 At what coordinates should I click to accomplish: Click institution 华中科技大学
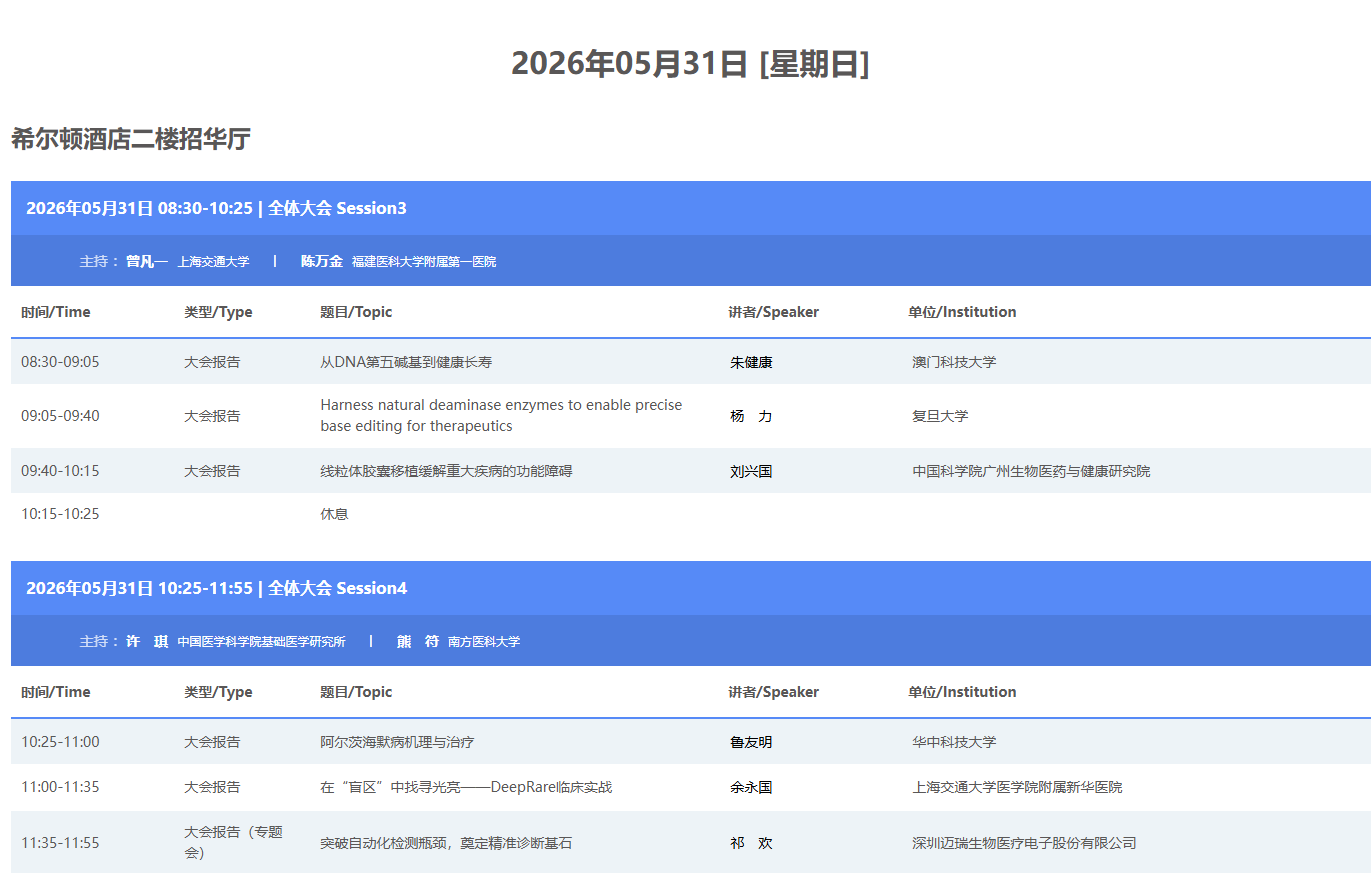pyautogui.click(x=954, y=742)
